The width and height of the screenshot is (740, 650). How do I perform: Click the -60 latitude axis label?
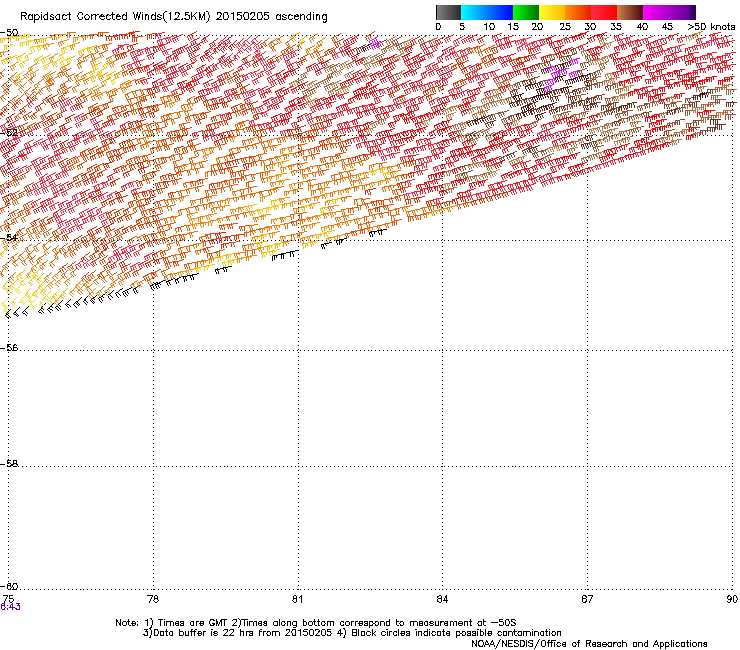click(x=9, y=586)
